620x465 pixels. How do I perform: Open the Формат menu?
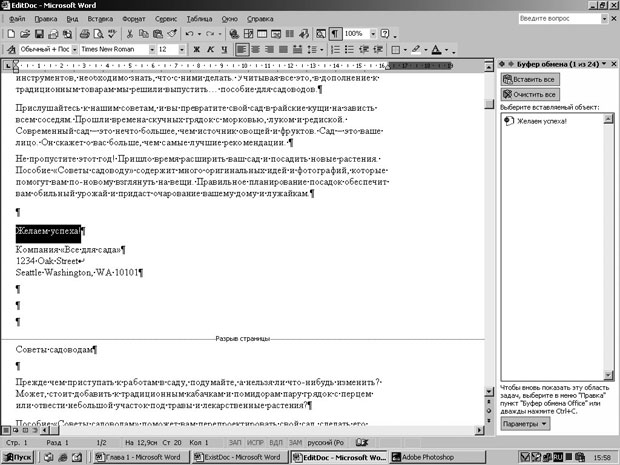click(x=134, y=19)
